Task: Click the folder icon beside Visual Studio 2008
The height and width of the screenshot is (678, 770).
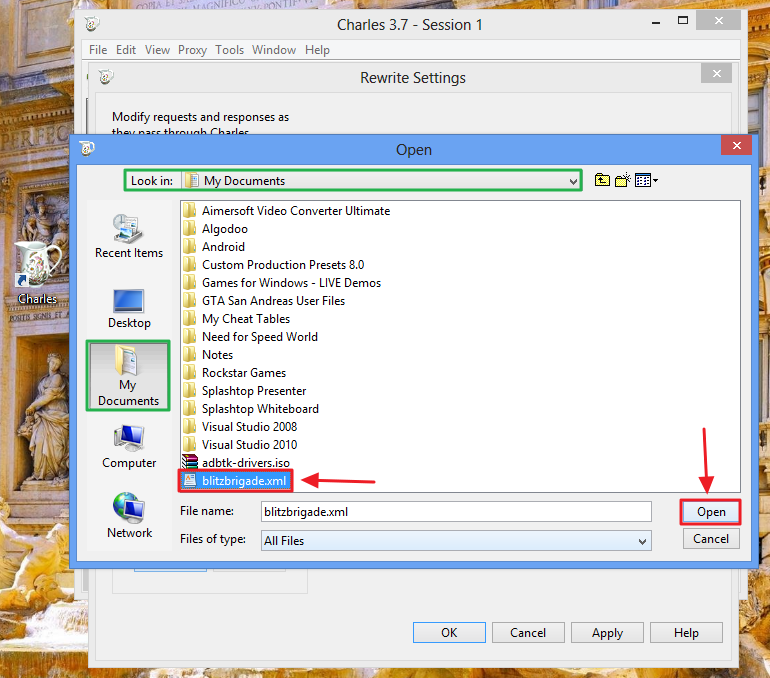Action: tap(190, 426)
